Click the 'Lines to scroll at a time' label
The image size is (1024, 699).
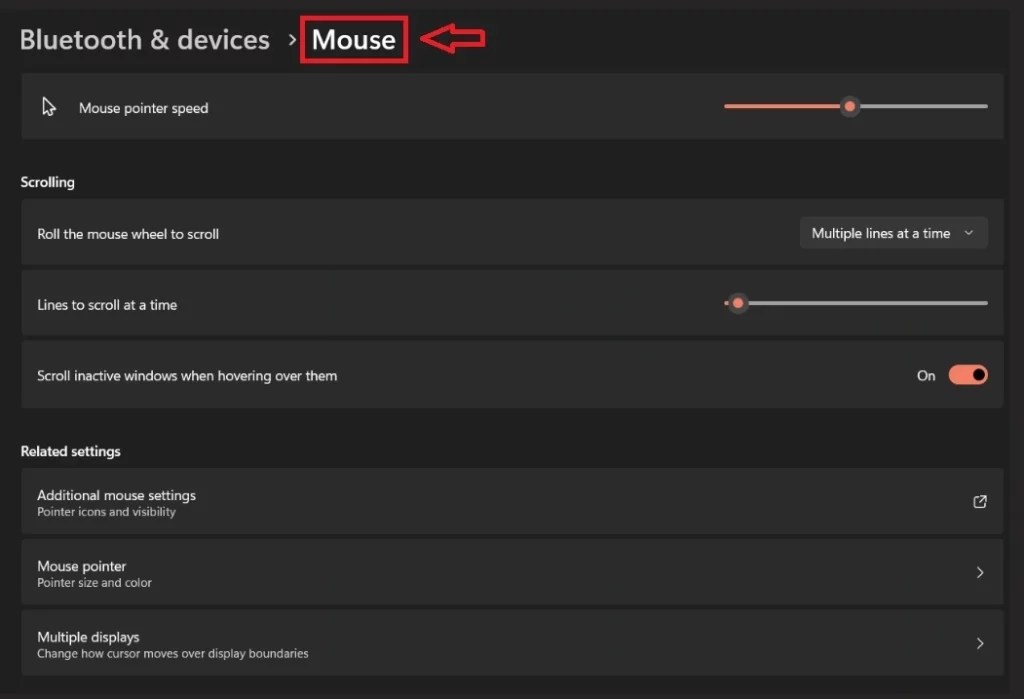(x=107, y=303)
